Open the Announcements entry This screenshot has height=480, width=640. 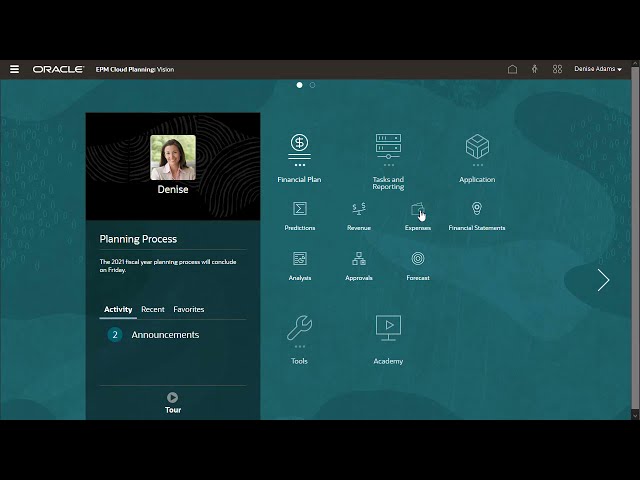[165, 335]
